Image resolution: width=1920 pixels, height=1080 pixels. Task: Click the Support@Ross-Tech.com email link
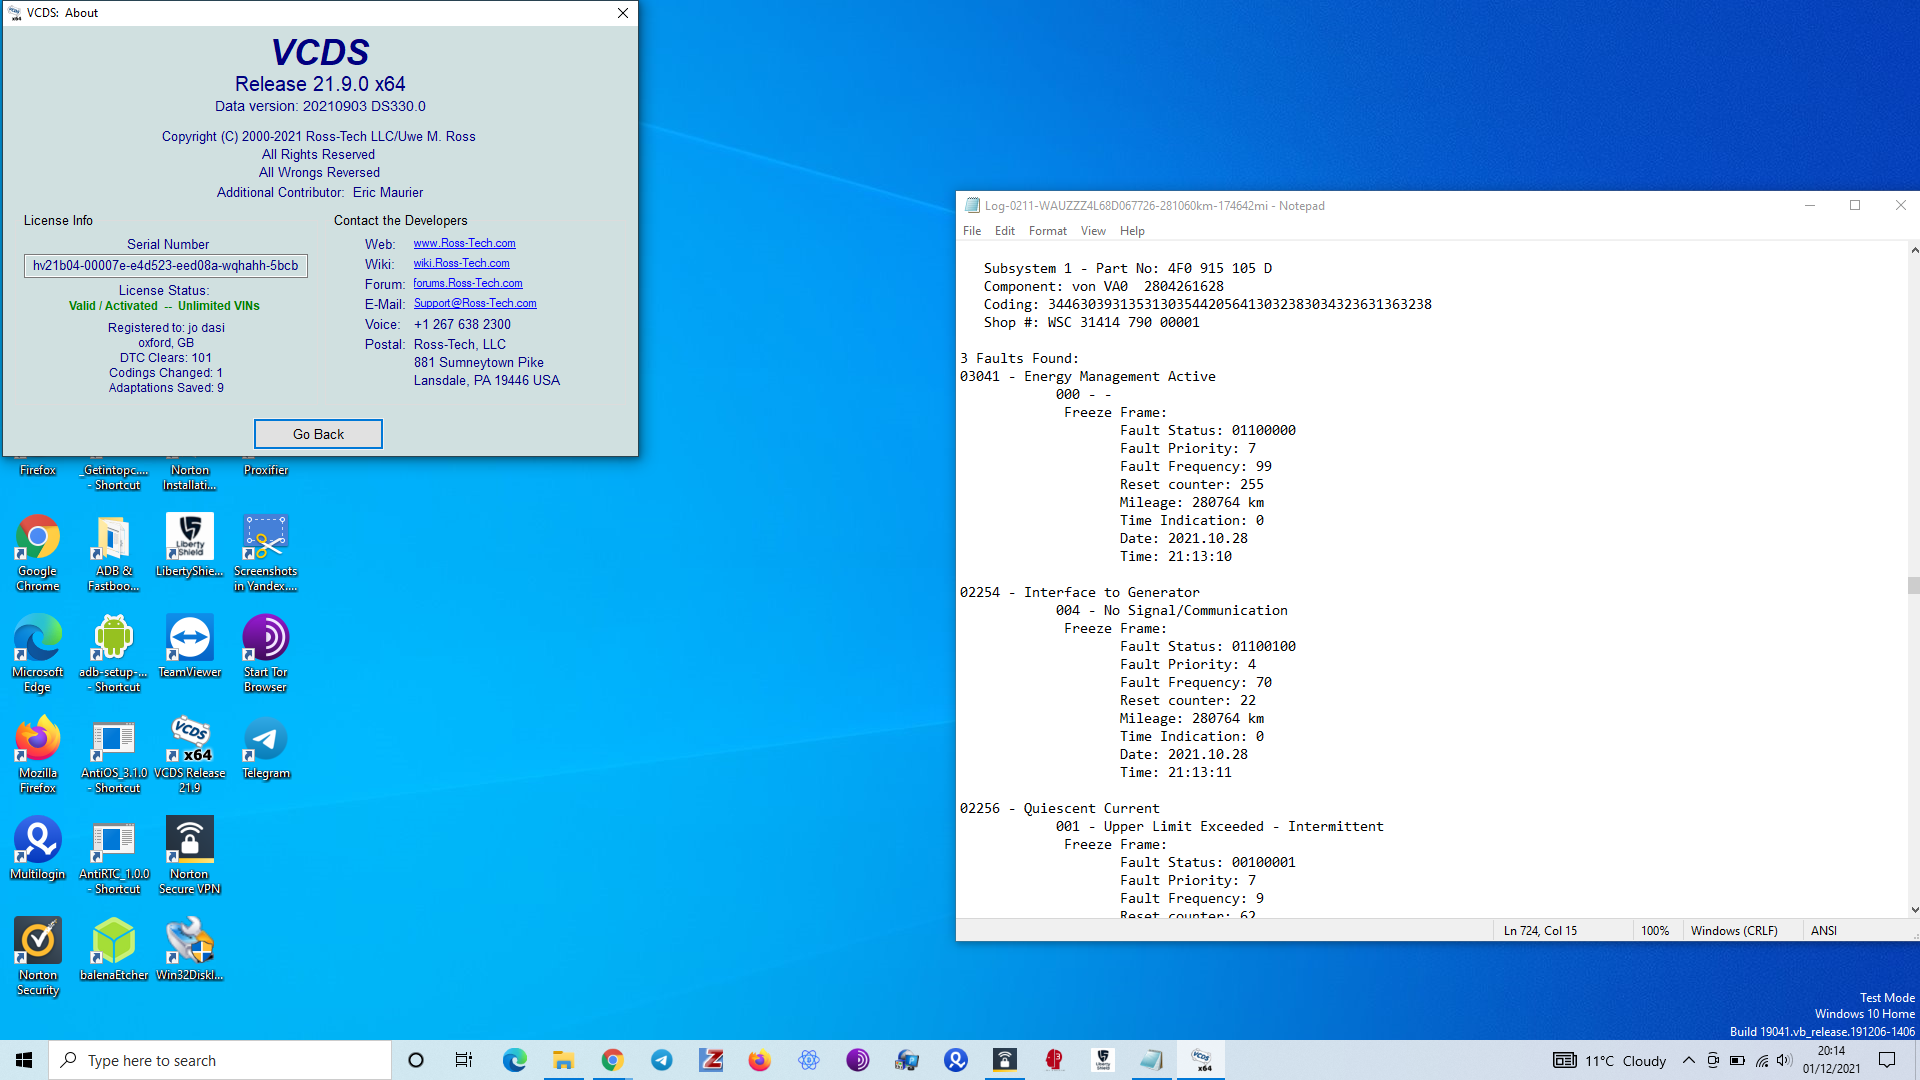pyautogui.click(x=475, y=303)
